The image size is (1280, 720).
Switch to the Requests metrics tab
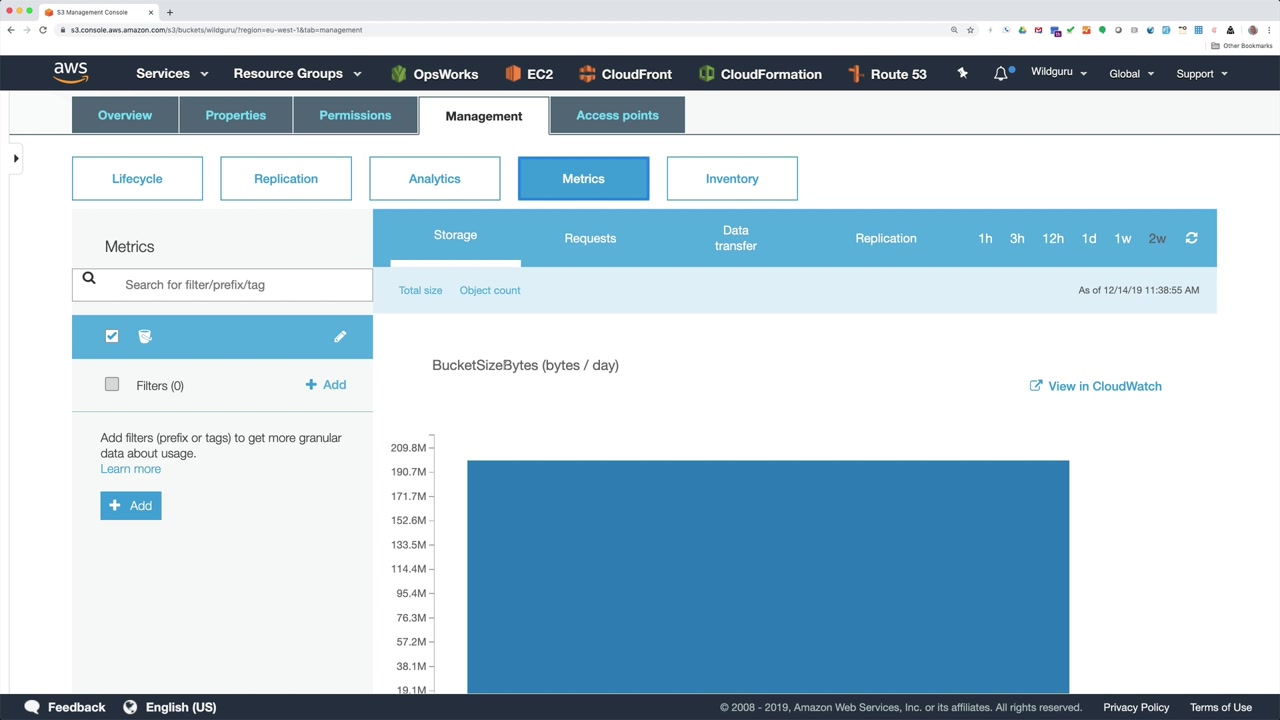(590, 238)
